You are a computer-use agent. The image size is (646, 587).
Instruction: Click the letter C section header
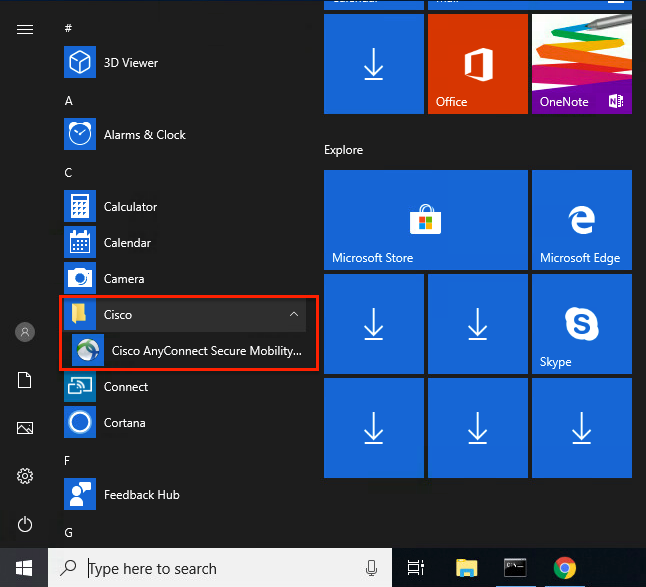(x=68, y=173)
